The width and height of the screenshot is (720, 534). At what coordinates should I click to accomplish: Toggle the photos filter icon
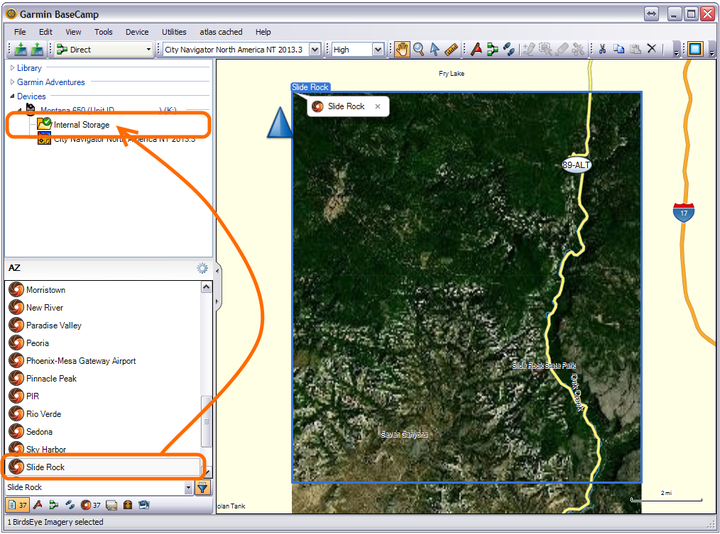(144, 505)
